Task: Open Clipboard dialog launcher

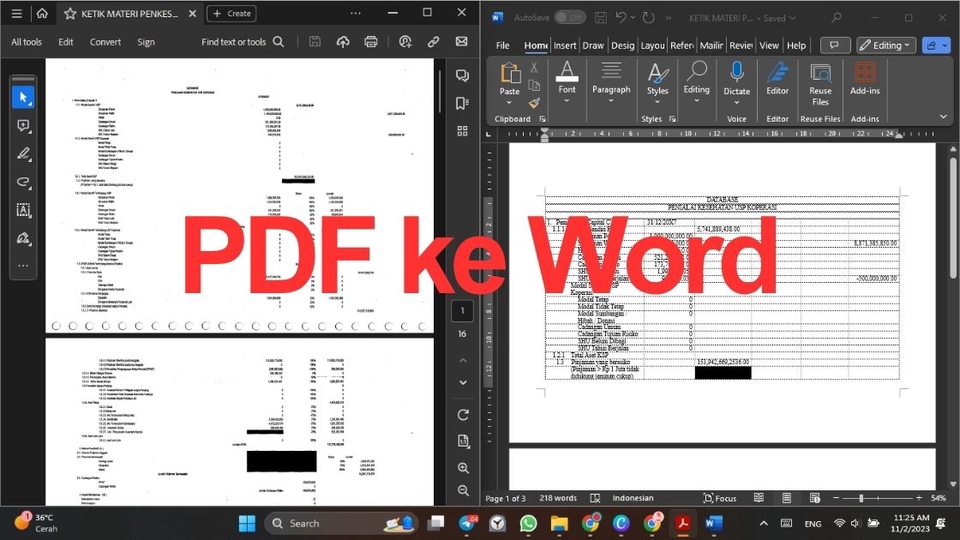Action: coord(542,119)
